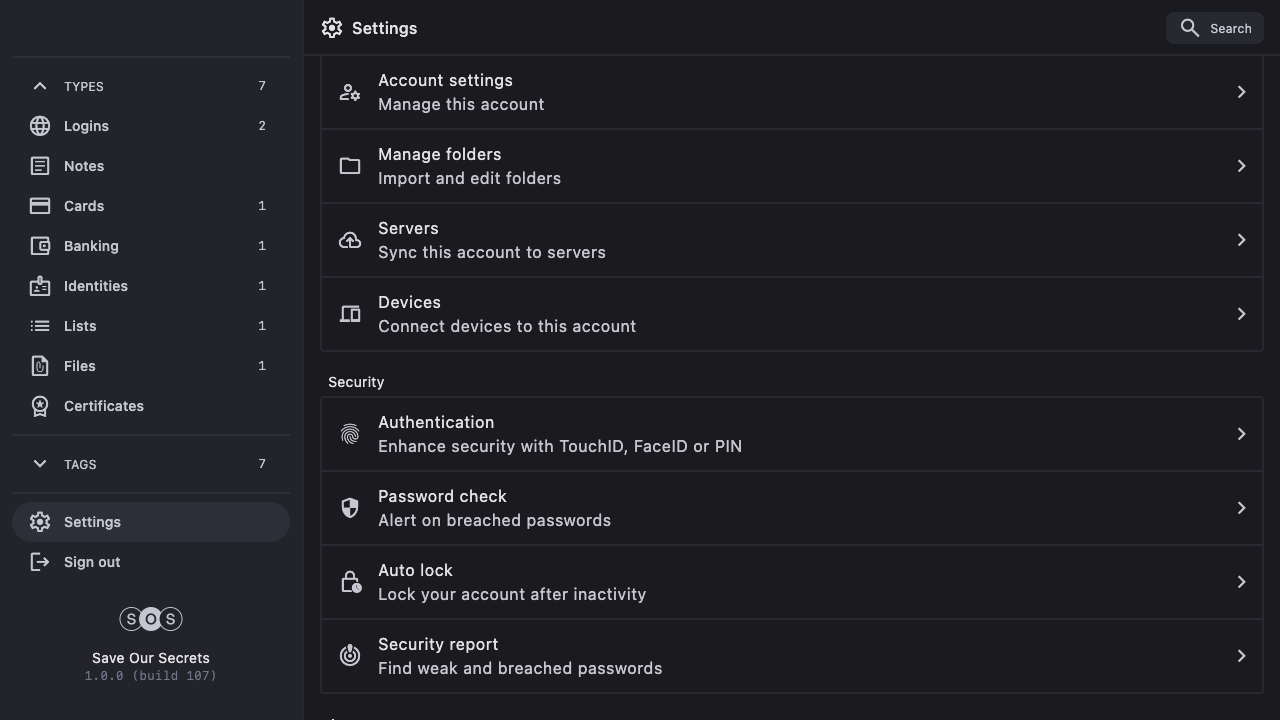Select Cards in the sidebar

[84, 206]
